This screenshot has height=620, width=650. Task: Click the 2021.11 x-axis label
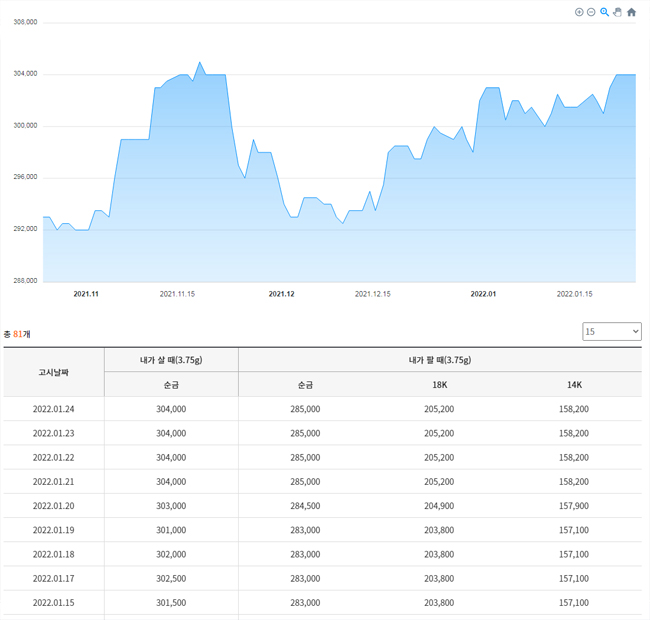[x=86, y=294]
